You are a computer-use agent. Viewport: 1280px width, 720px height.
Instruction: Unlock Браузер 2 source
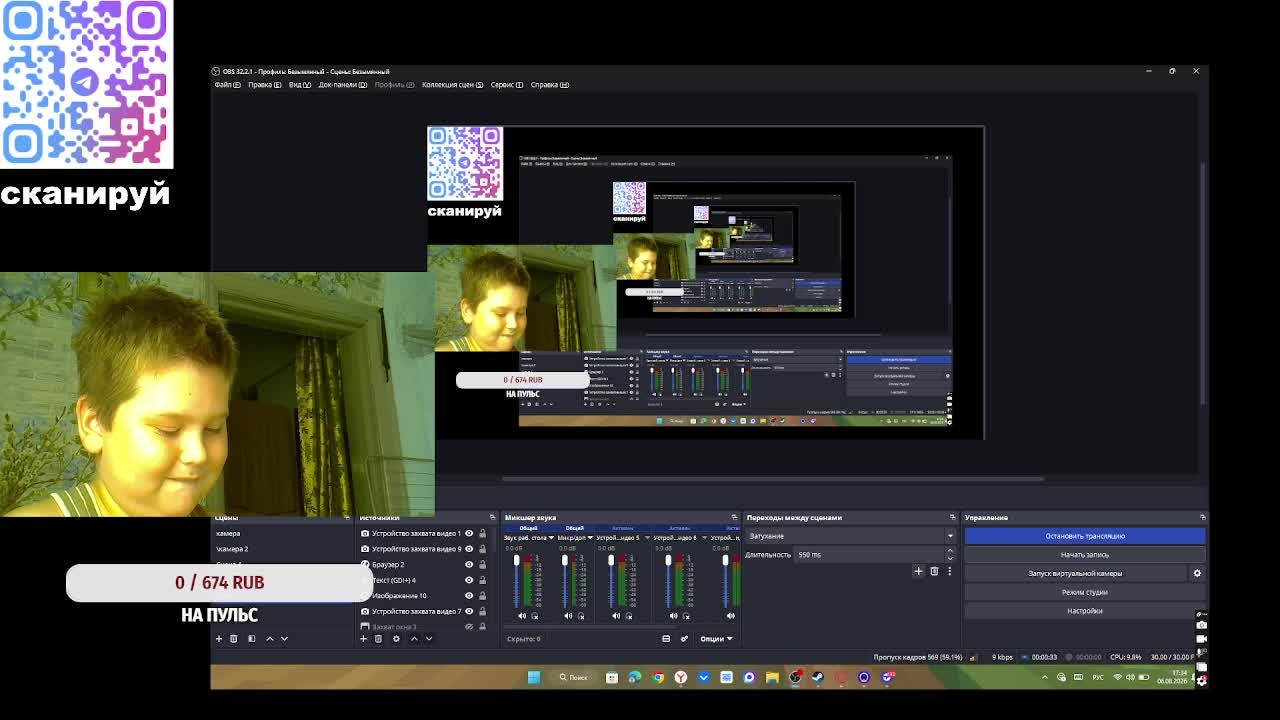point(482,564)
